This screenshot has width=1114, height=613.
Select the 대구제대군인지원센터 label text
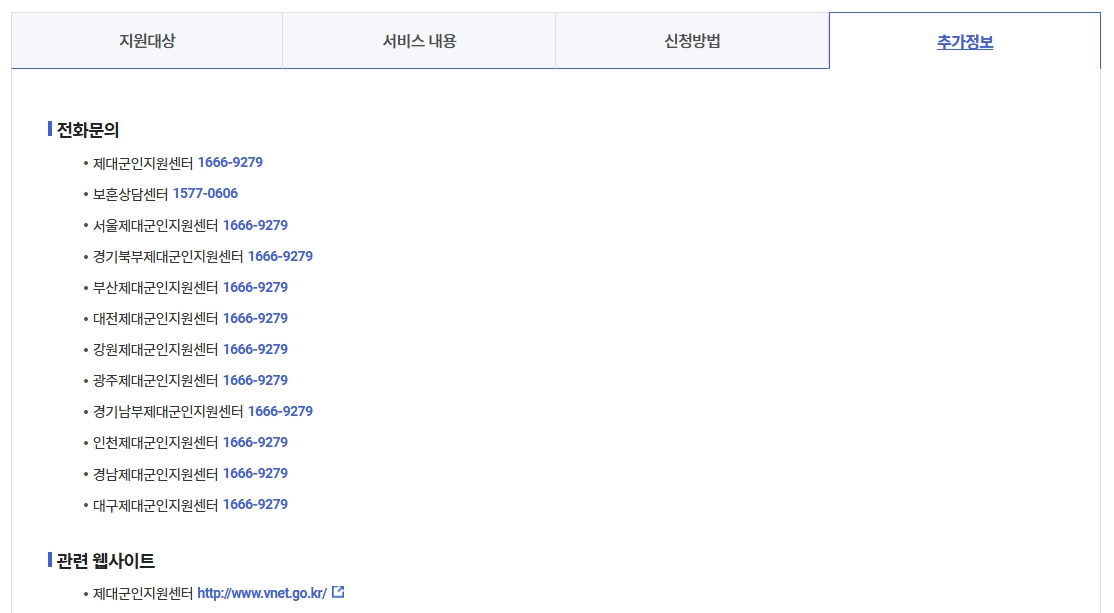click(x=156, y=505)
